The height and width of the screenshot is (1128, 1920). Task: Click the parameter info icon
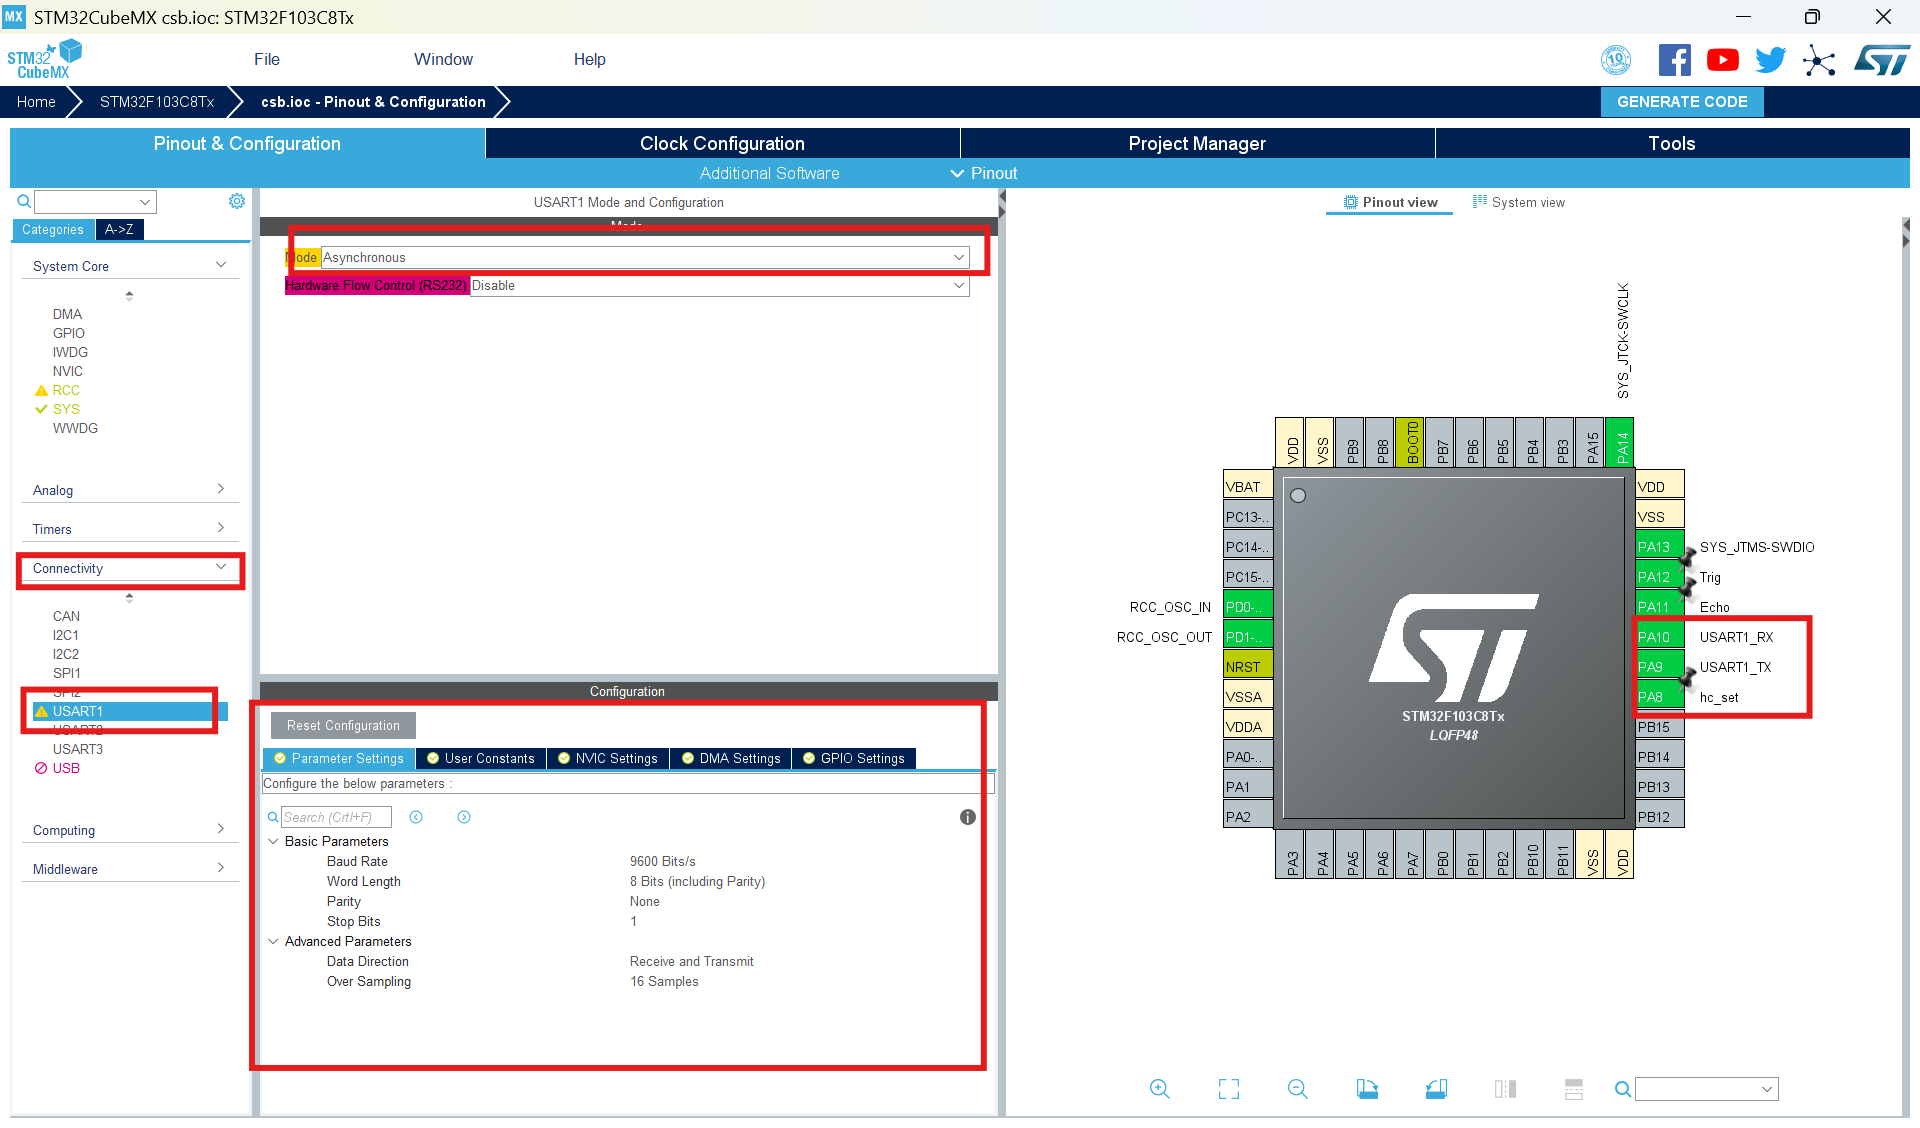point(967,817)
